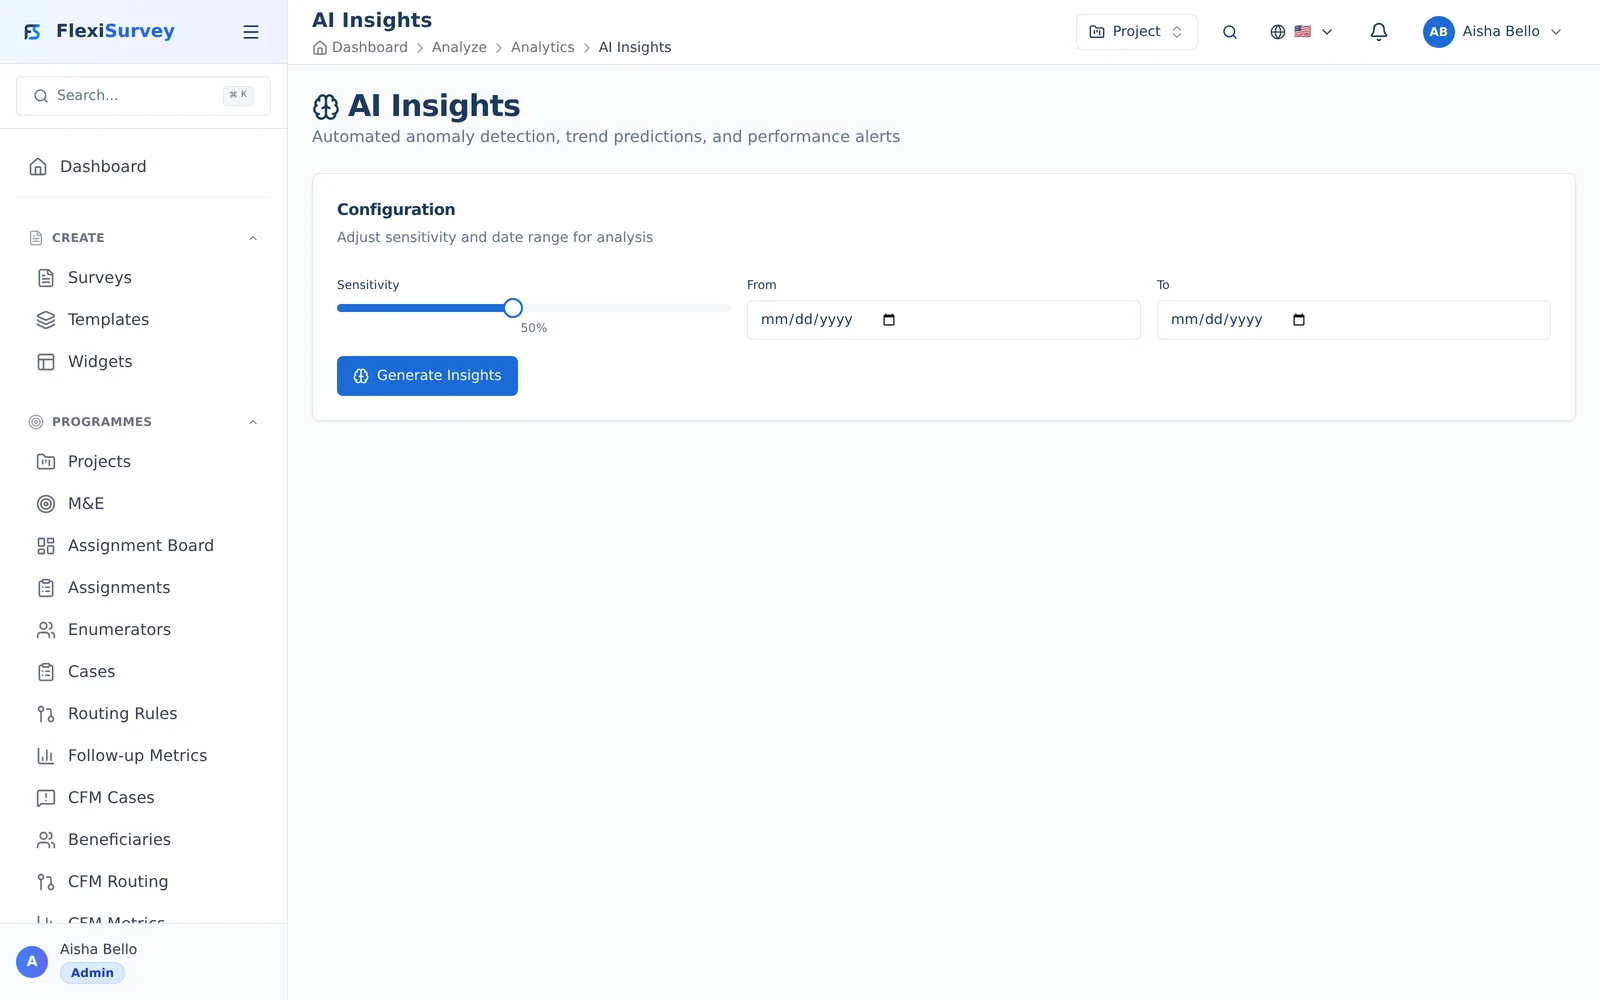Click the blue filled part of Sensitivity slider

tap(420, 308)
